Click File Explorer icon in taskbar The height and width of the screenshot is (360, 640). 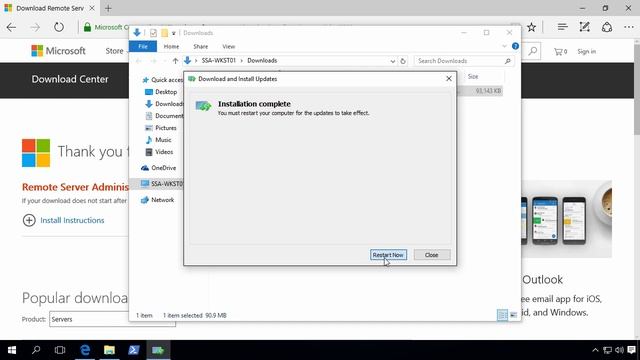tap(109, 350)
